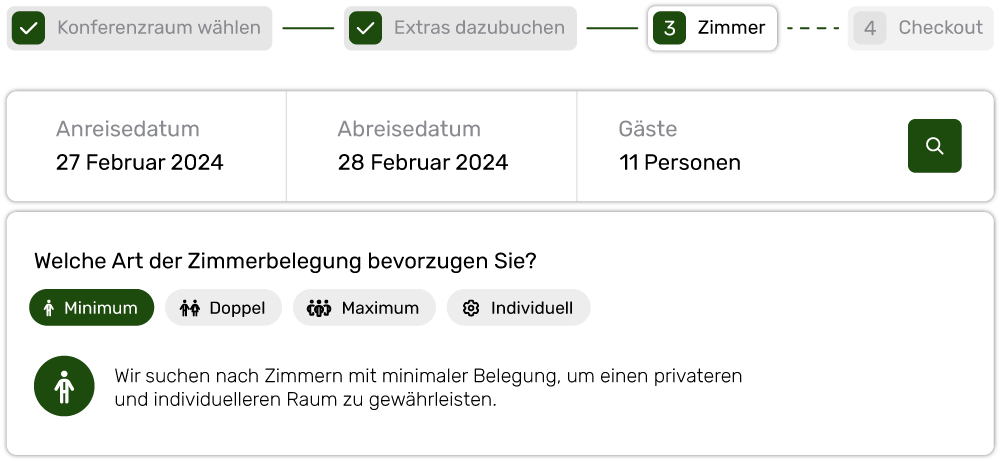Click the single person icon in Minimum
Viewport: 1000px width, 461px height.
49,309
